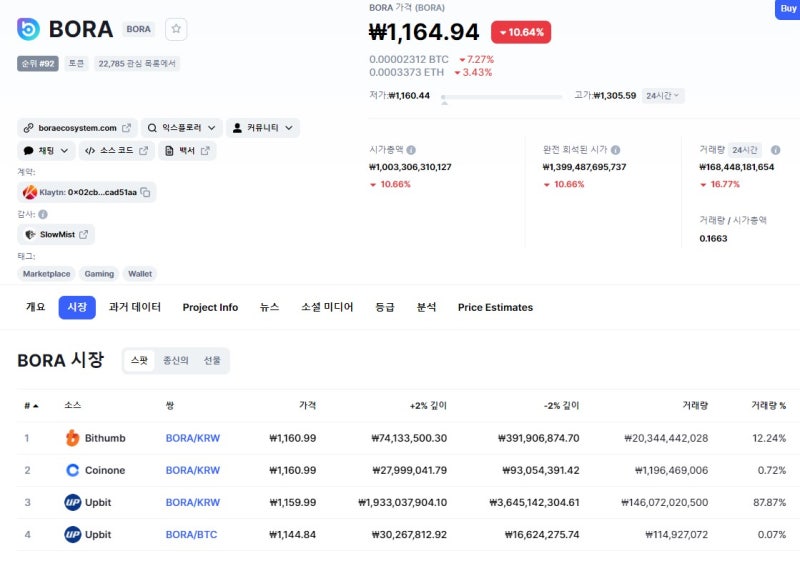
Task: Open the 등급 tab
Action: tap(385, 307)
